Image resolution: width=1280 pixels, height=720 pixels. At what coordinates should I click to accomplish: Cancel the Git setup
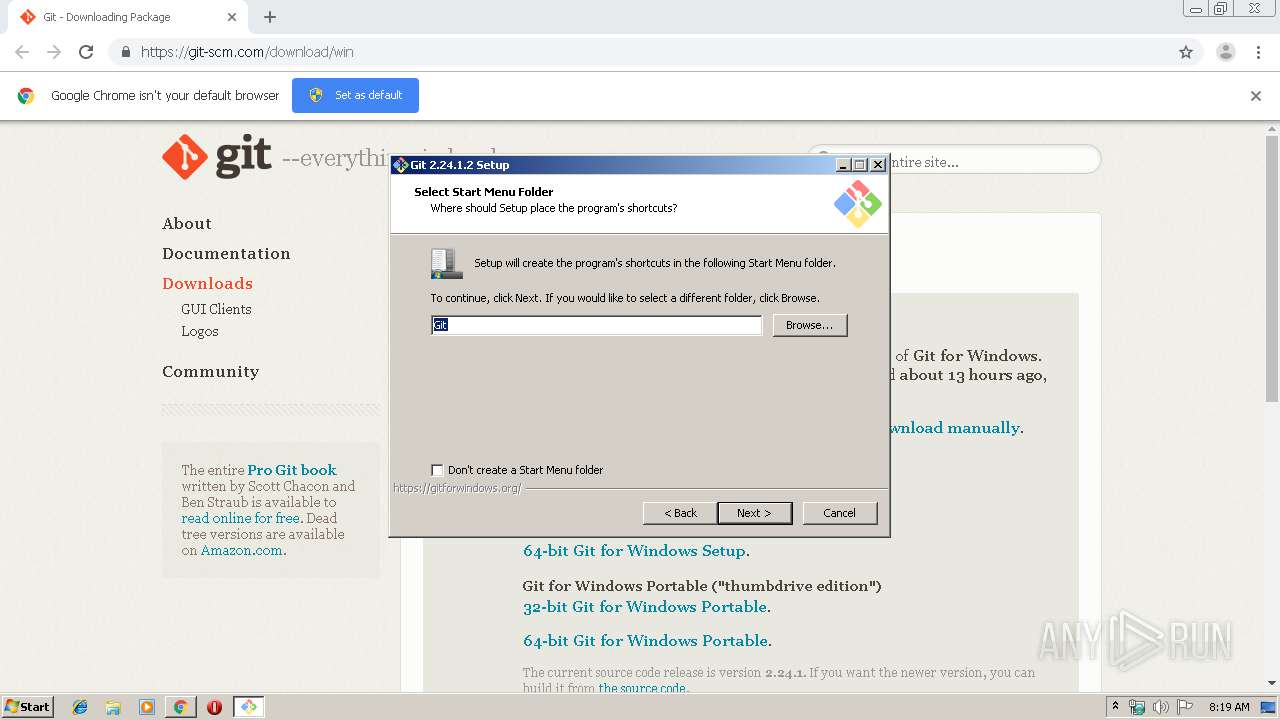[840, 513]
